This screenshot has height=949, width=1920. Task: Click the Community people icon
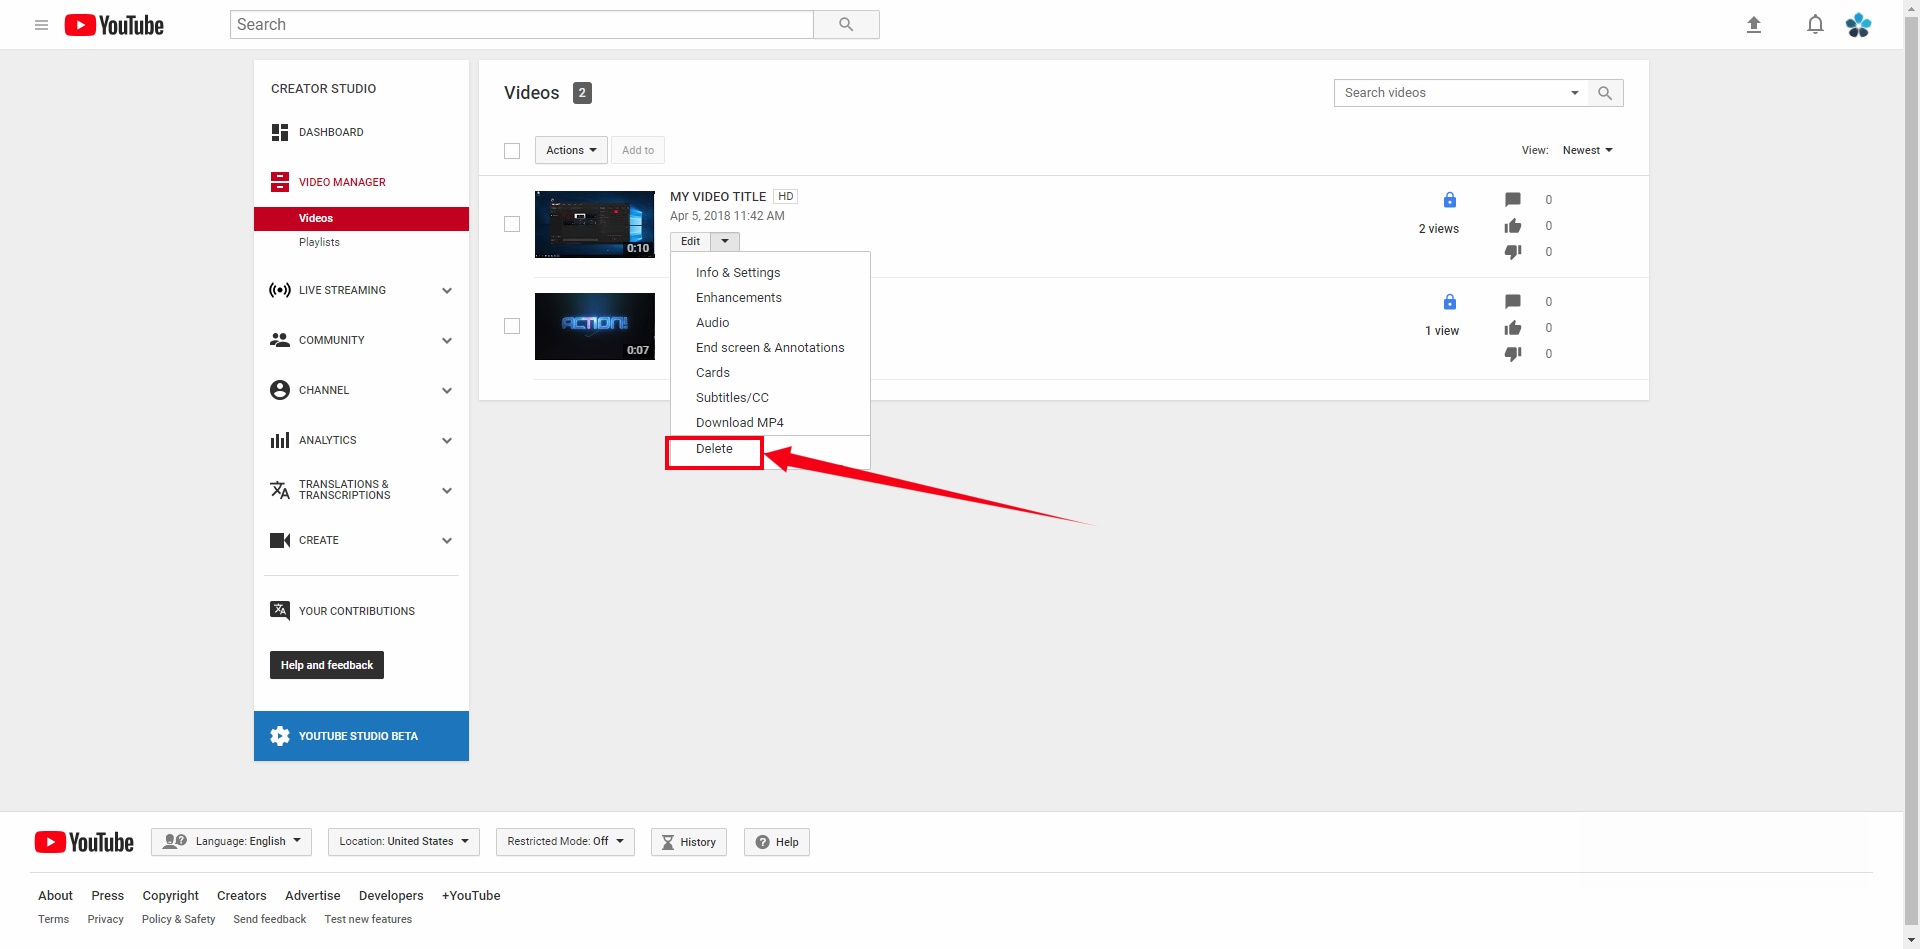coord(280,340)
